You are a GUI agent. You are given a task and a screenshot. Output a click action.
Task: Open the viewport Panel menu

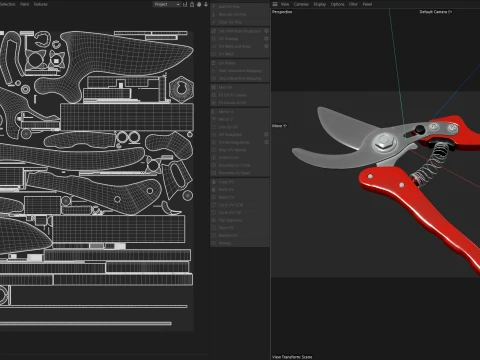click(367, 4)
